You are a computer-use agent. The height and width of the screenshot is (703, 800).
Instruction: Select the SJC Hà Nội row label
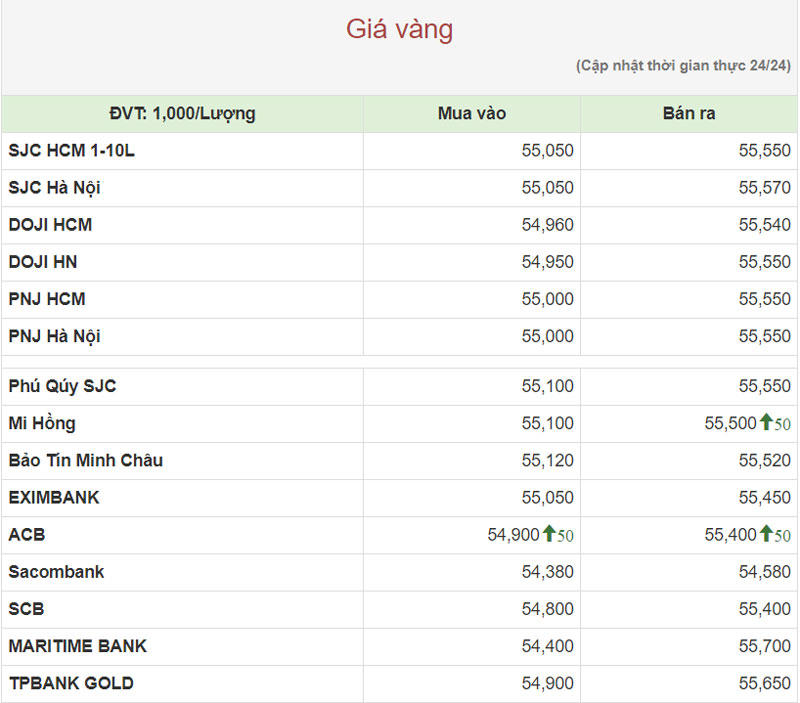click(54, 187)
